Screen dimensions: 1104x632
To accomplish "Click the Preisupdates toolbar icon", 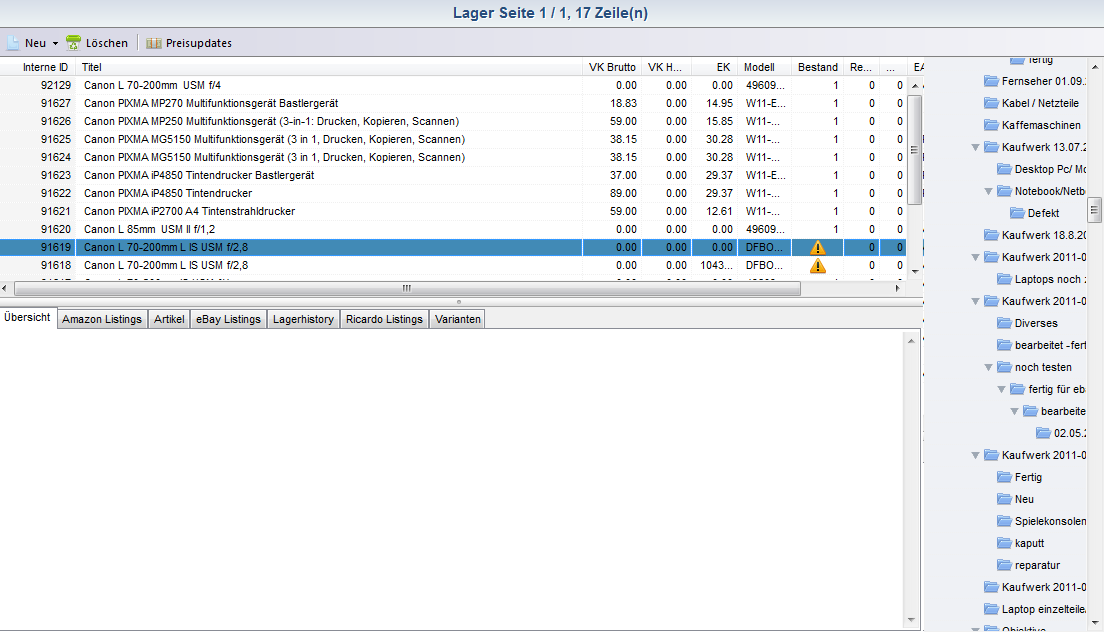I will pos(153,43).
